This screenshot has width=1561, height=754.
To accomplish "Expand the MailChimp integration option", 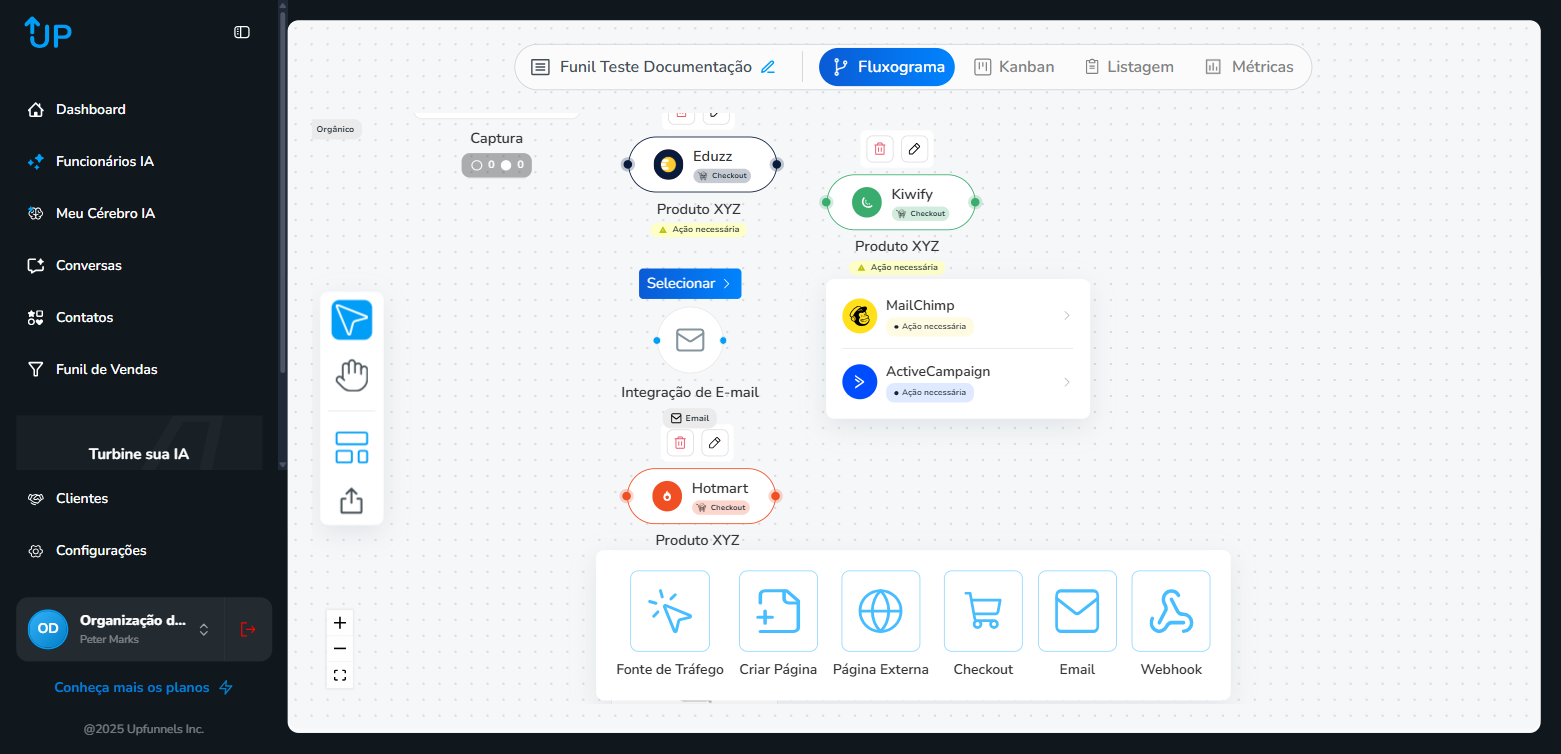I will click(1066, 316).
